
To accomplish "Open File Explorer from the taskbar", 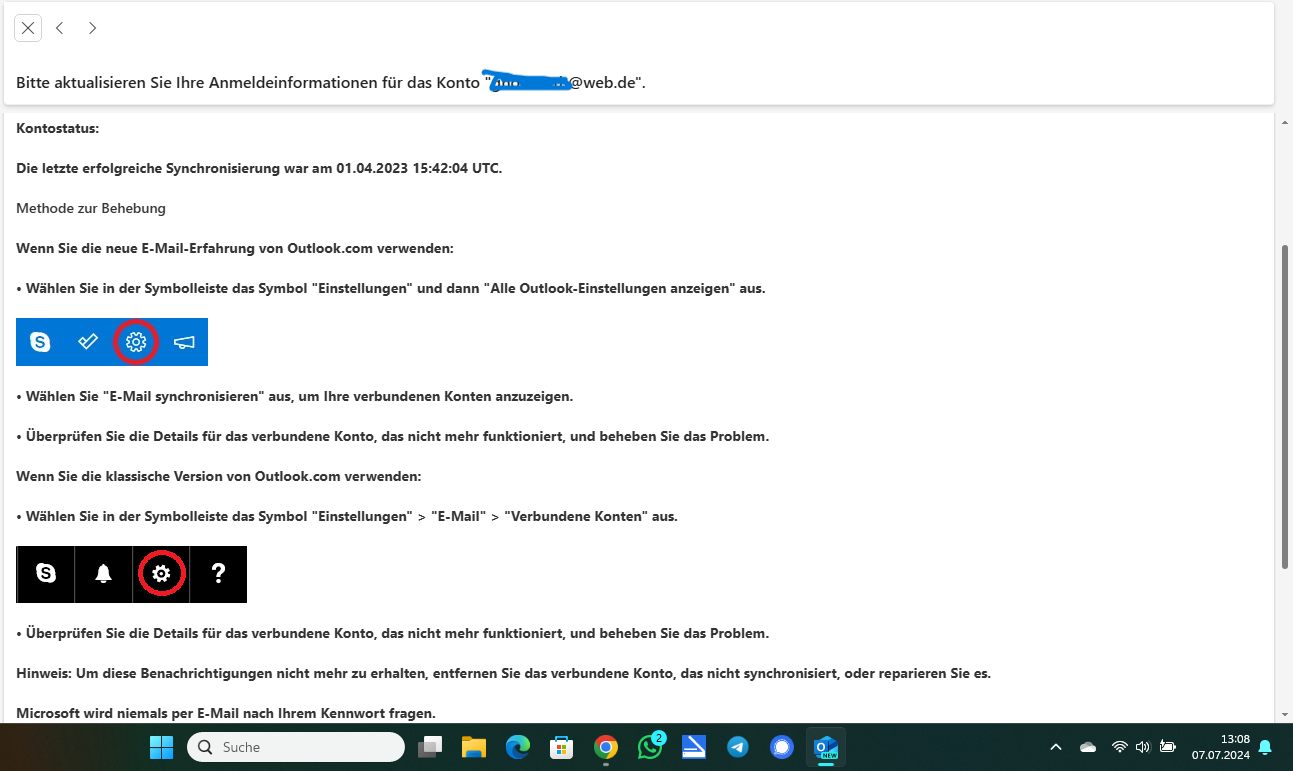I will click(x=473, y=747).
